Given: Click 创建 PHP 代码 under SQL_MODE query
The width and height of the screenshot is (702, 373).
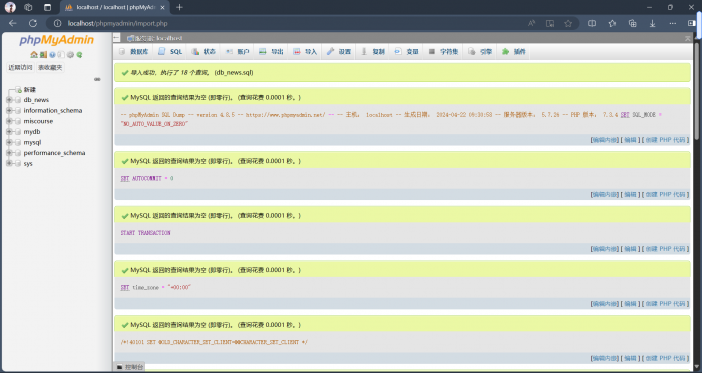Looking at the screenshot, I should click(x=665, y=140).
